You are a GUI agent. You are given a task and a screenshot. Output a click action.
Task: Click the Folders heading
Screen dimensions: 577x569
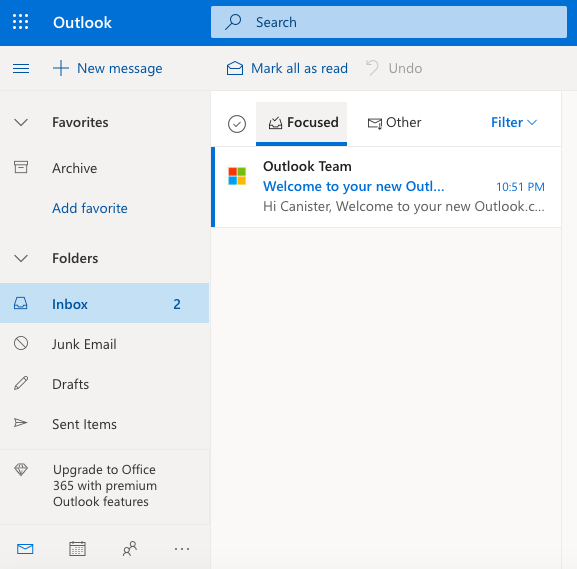coord(75,258)
